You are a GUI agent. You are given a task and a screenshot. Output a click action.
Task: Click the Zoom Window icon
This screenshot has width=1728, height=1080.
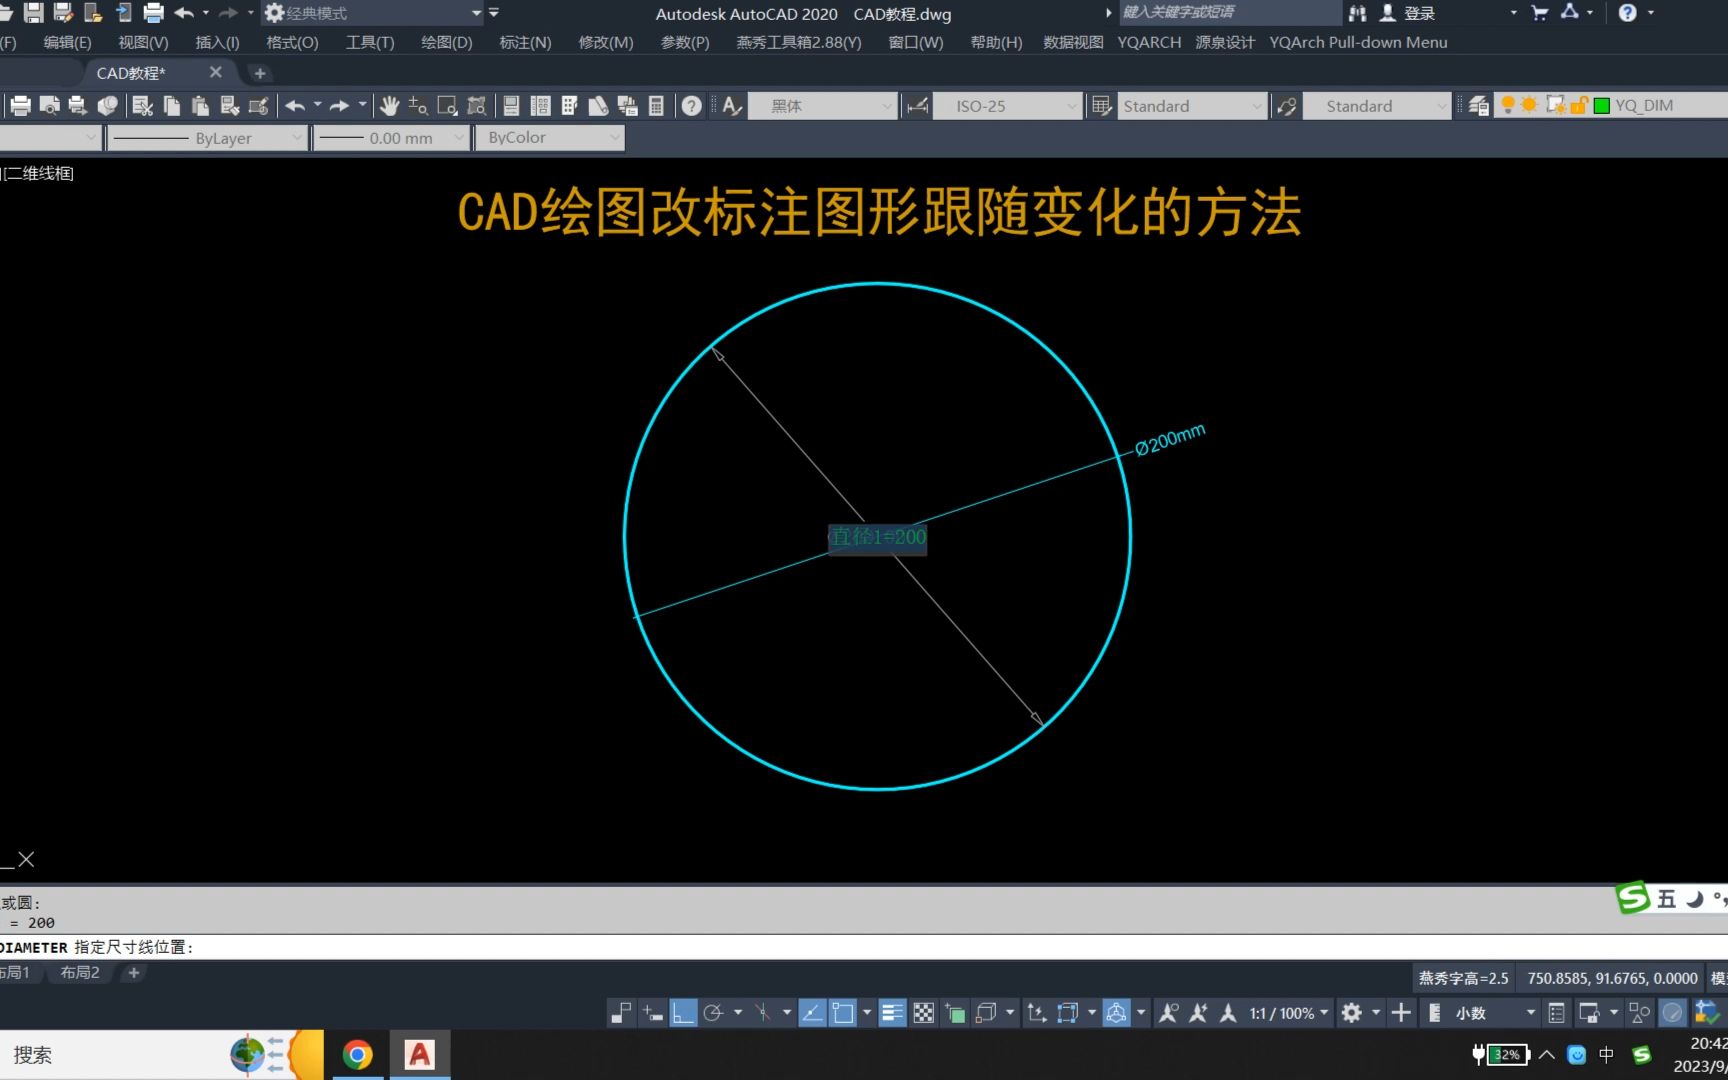(x=447, y=106)
